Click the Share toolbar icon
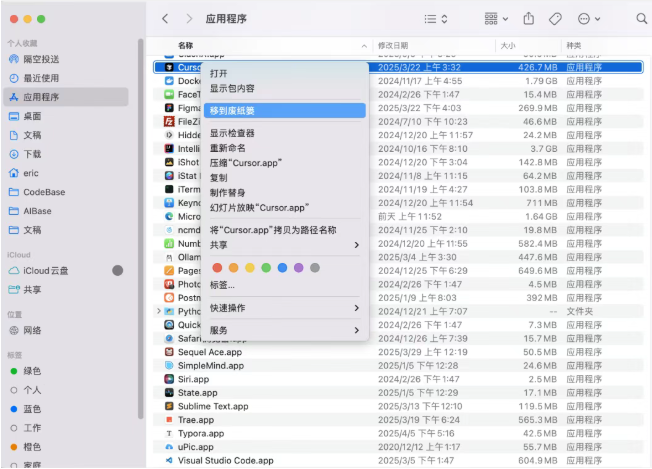This screenshot has width=652, height=469. [x=529, y=18]
